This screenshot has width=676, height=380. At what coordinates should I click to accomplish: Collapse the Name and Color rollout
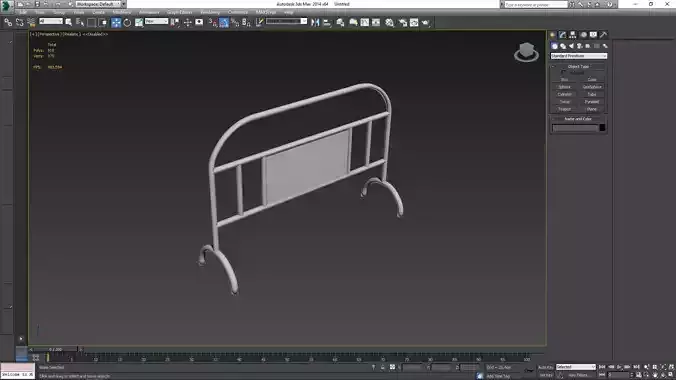pyautogui.click(x=578, y=119)
